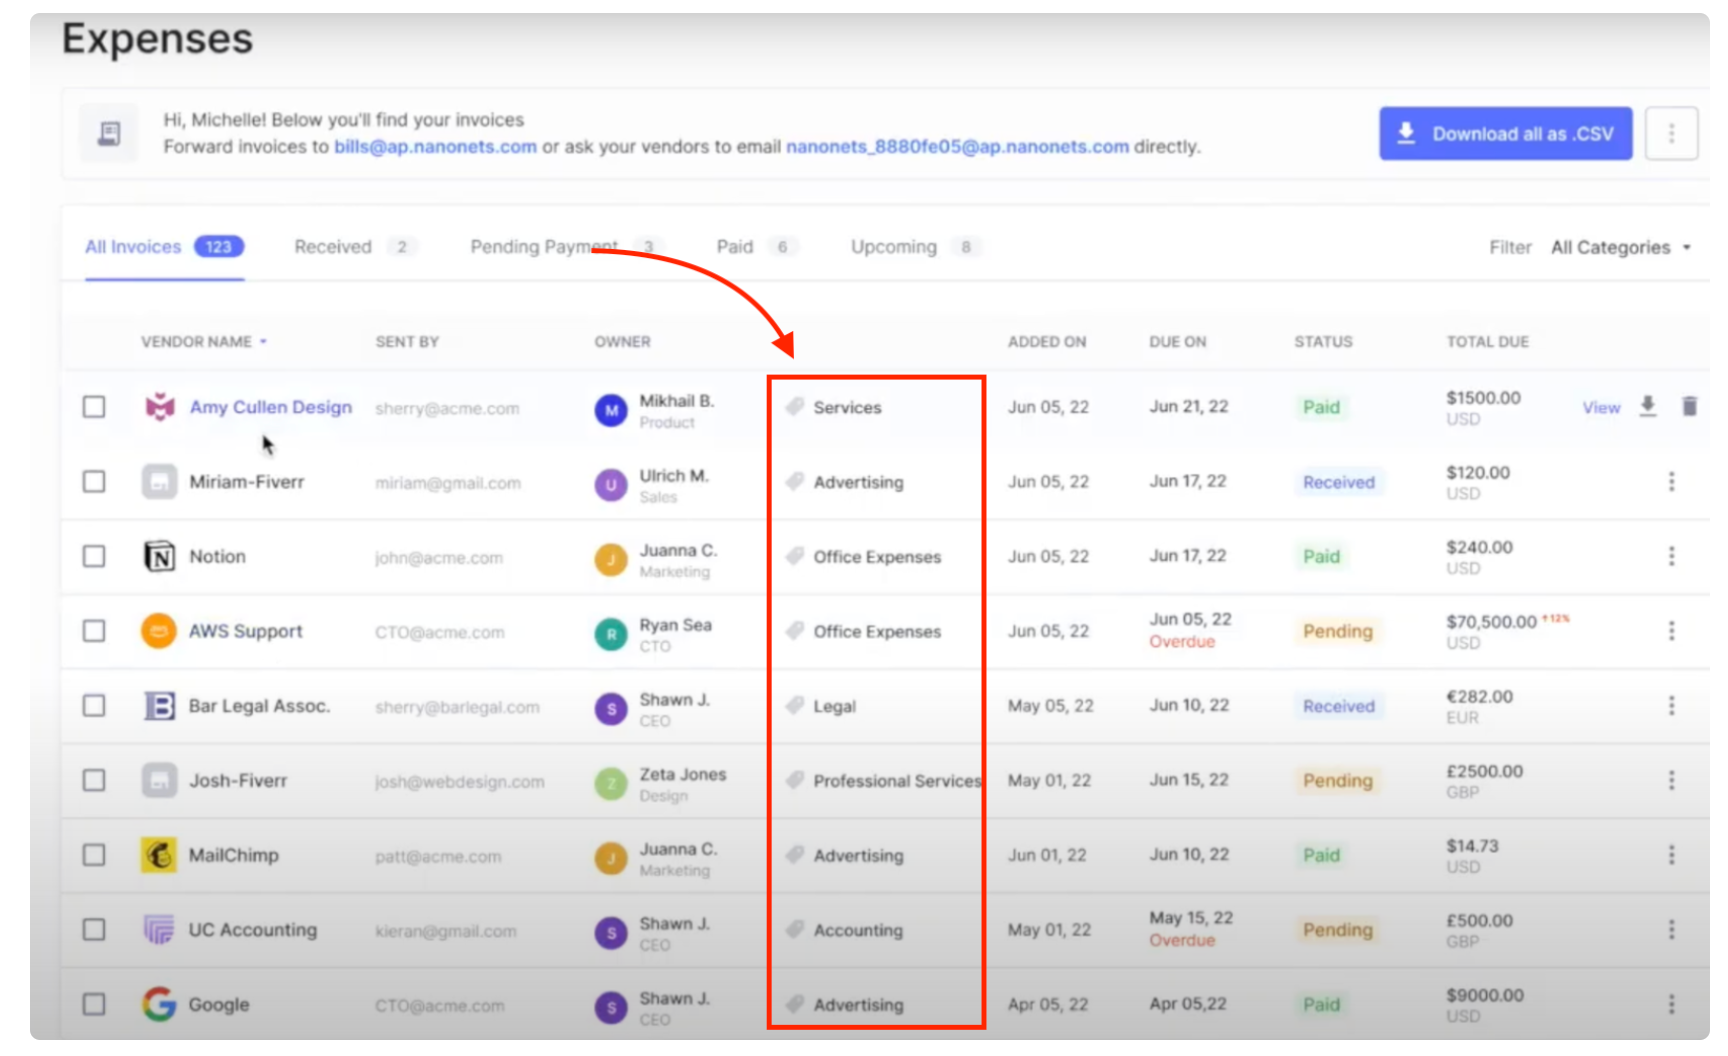The height and width of the screenshot is (1056, 1728).
Task: Expand the All Categories filter dropdown
Action: click(1620, 247)
